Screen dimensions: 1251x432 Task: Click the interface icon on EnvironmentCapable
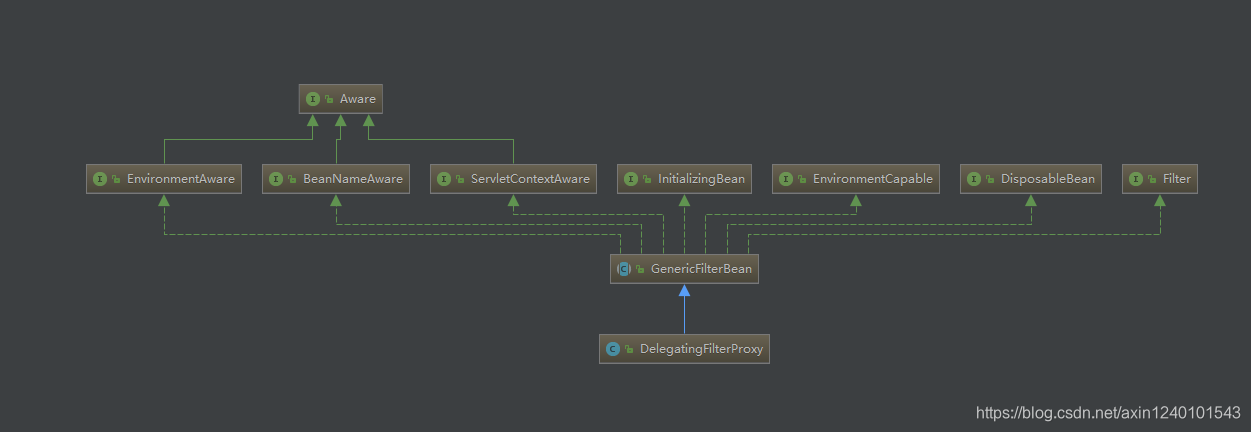(x=786, y=179)
